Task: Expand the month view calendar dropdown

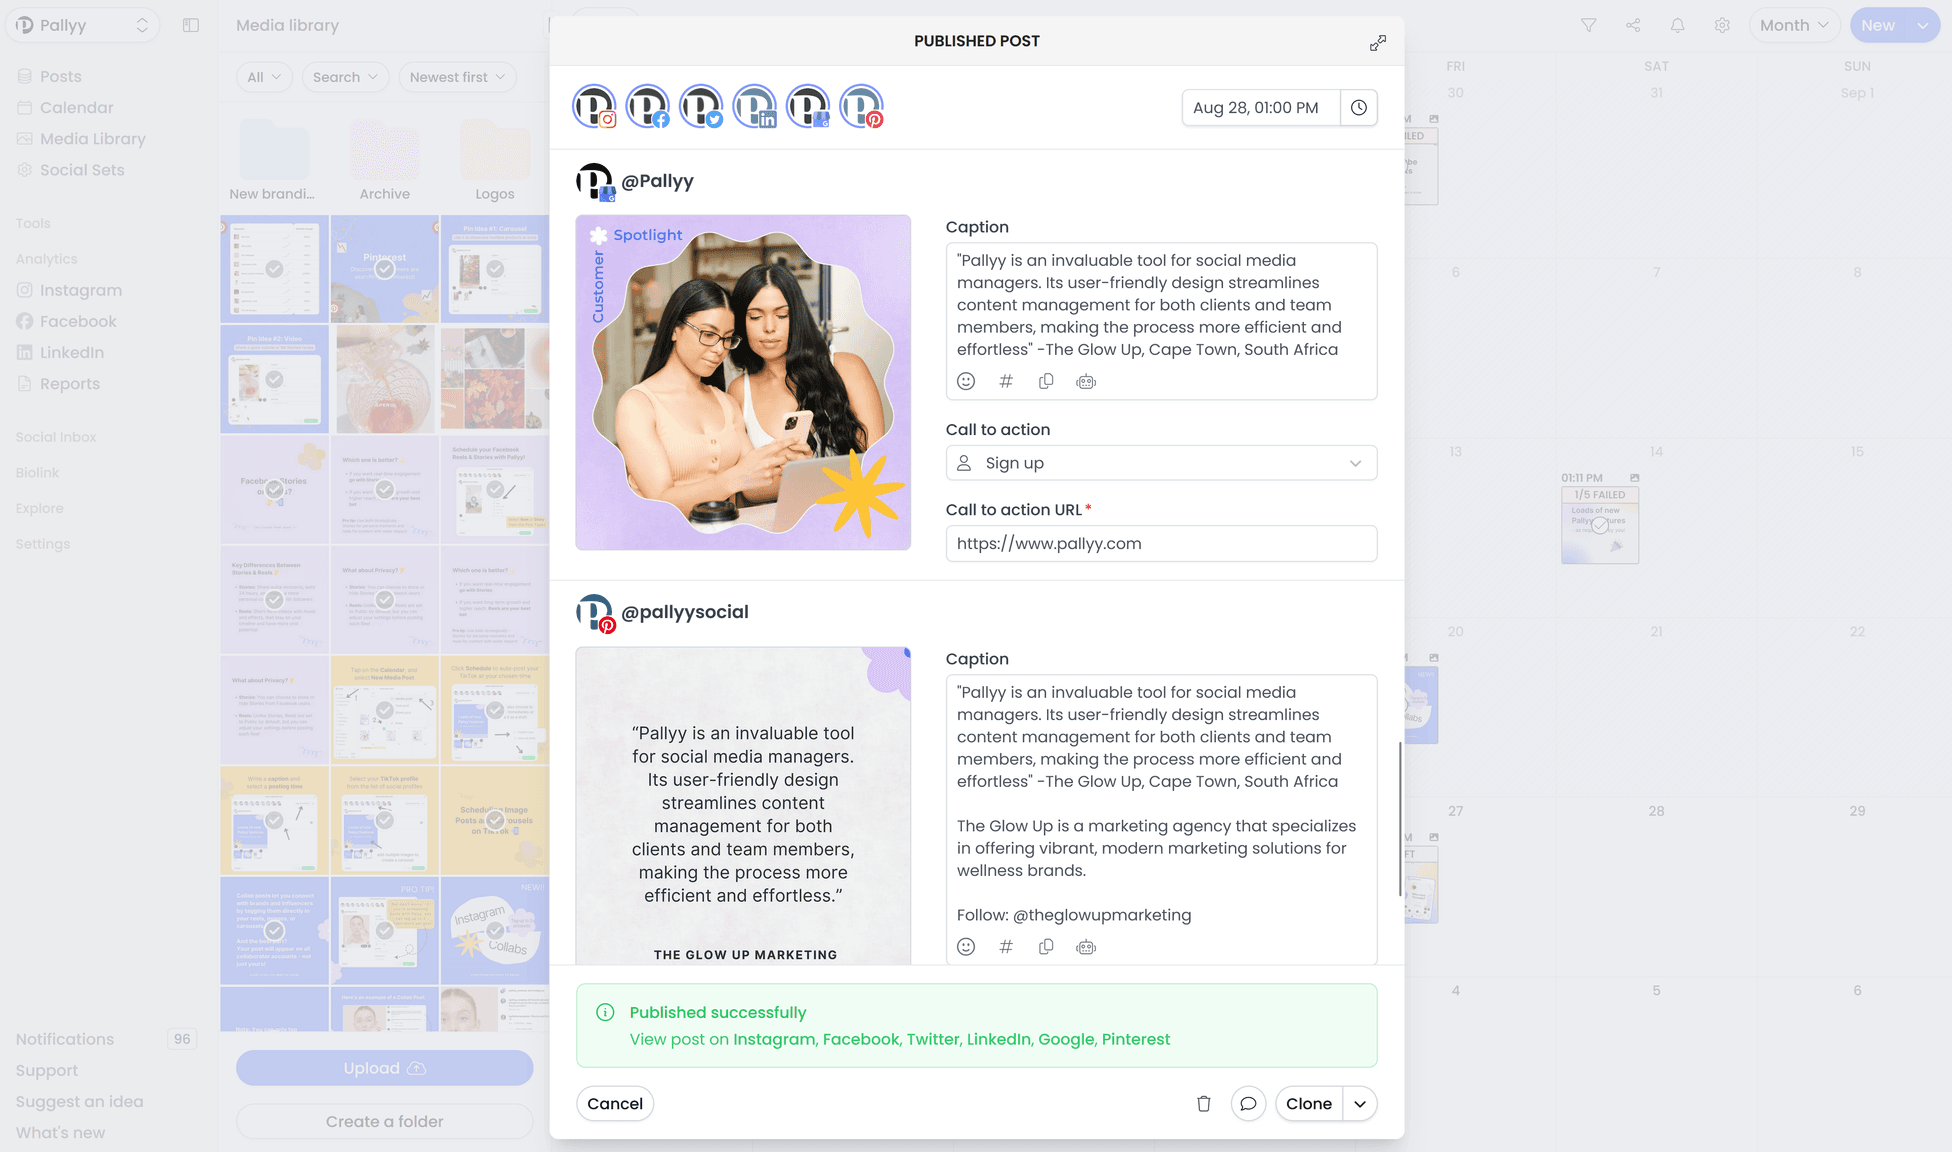Action: [x=1793, y=25]
